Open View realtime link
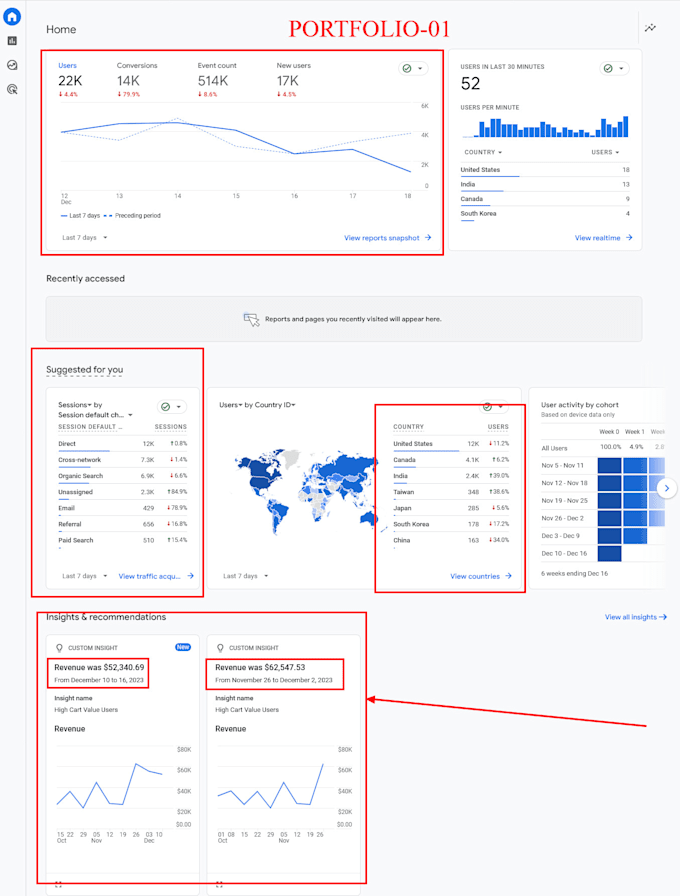The image size is (680, 896). tap(597, 238)
